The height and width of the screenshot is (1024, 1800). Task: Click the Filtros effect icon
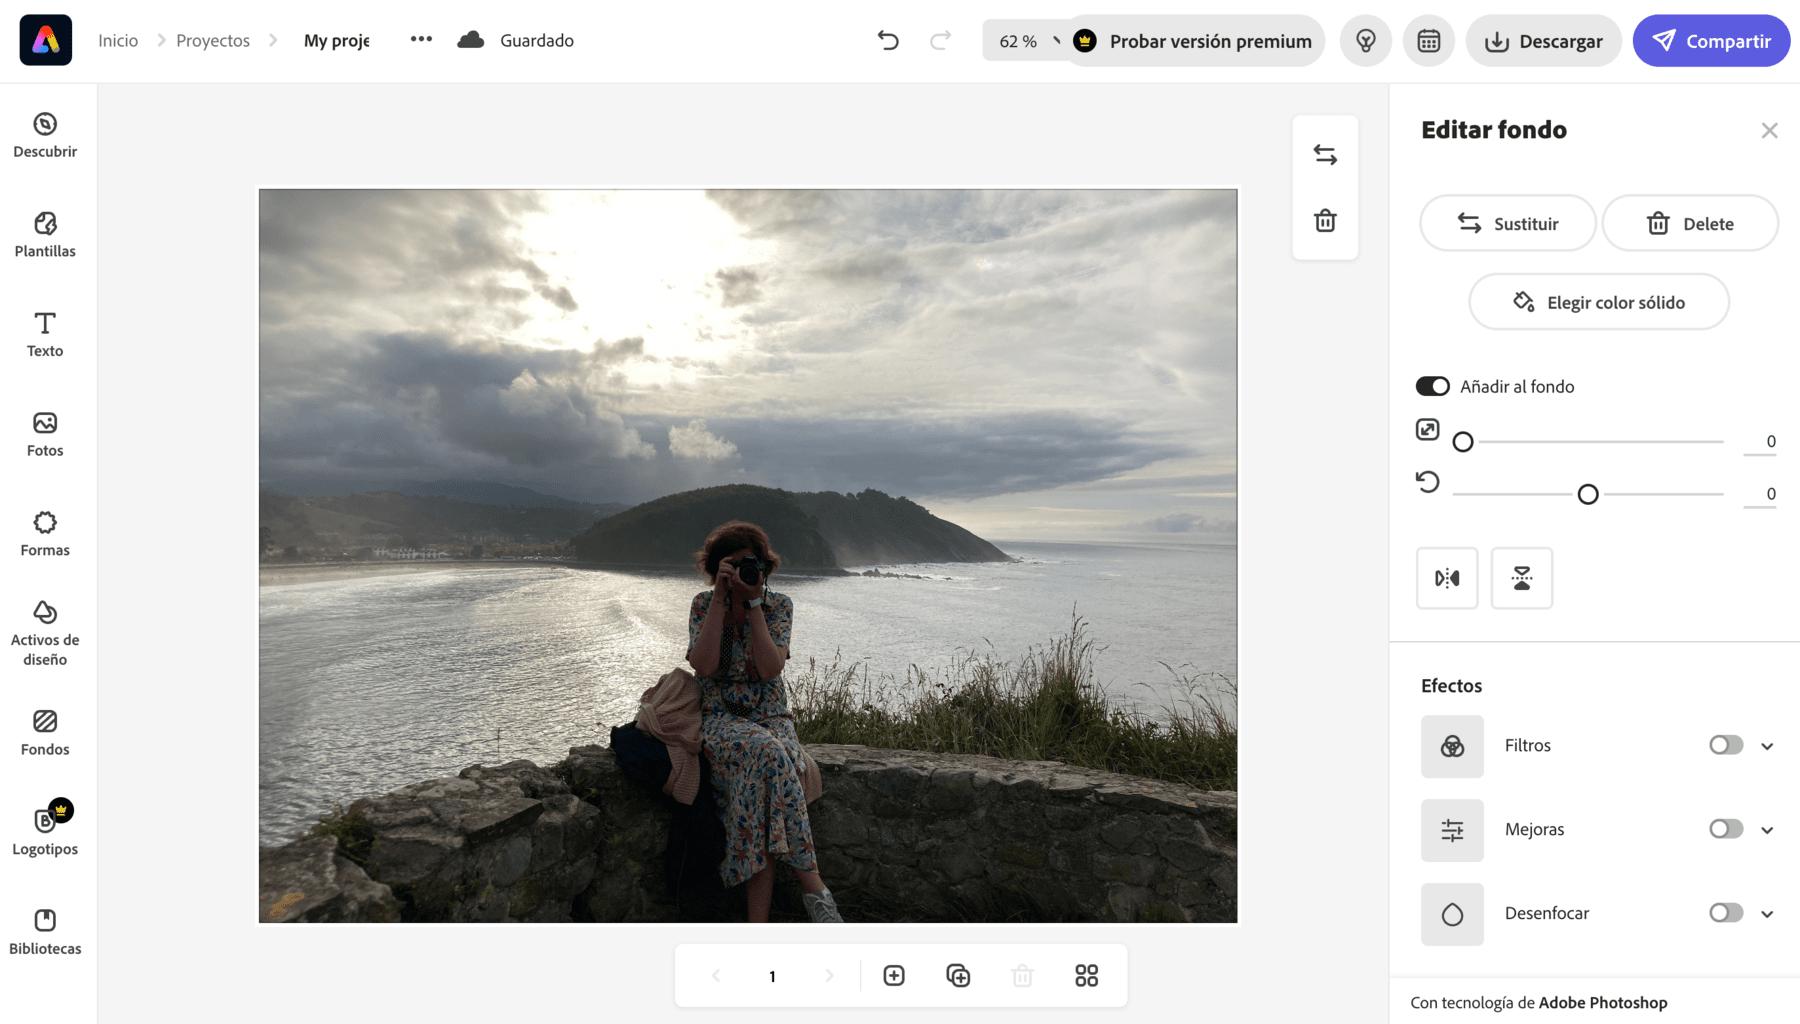[x=1452, y=746]
